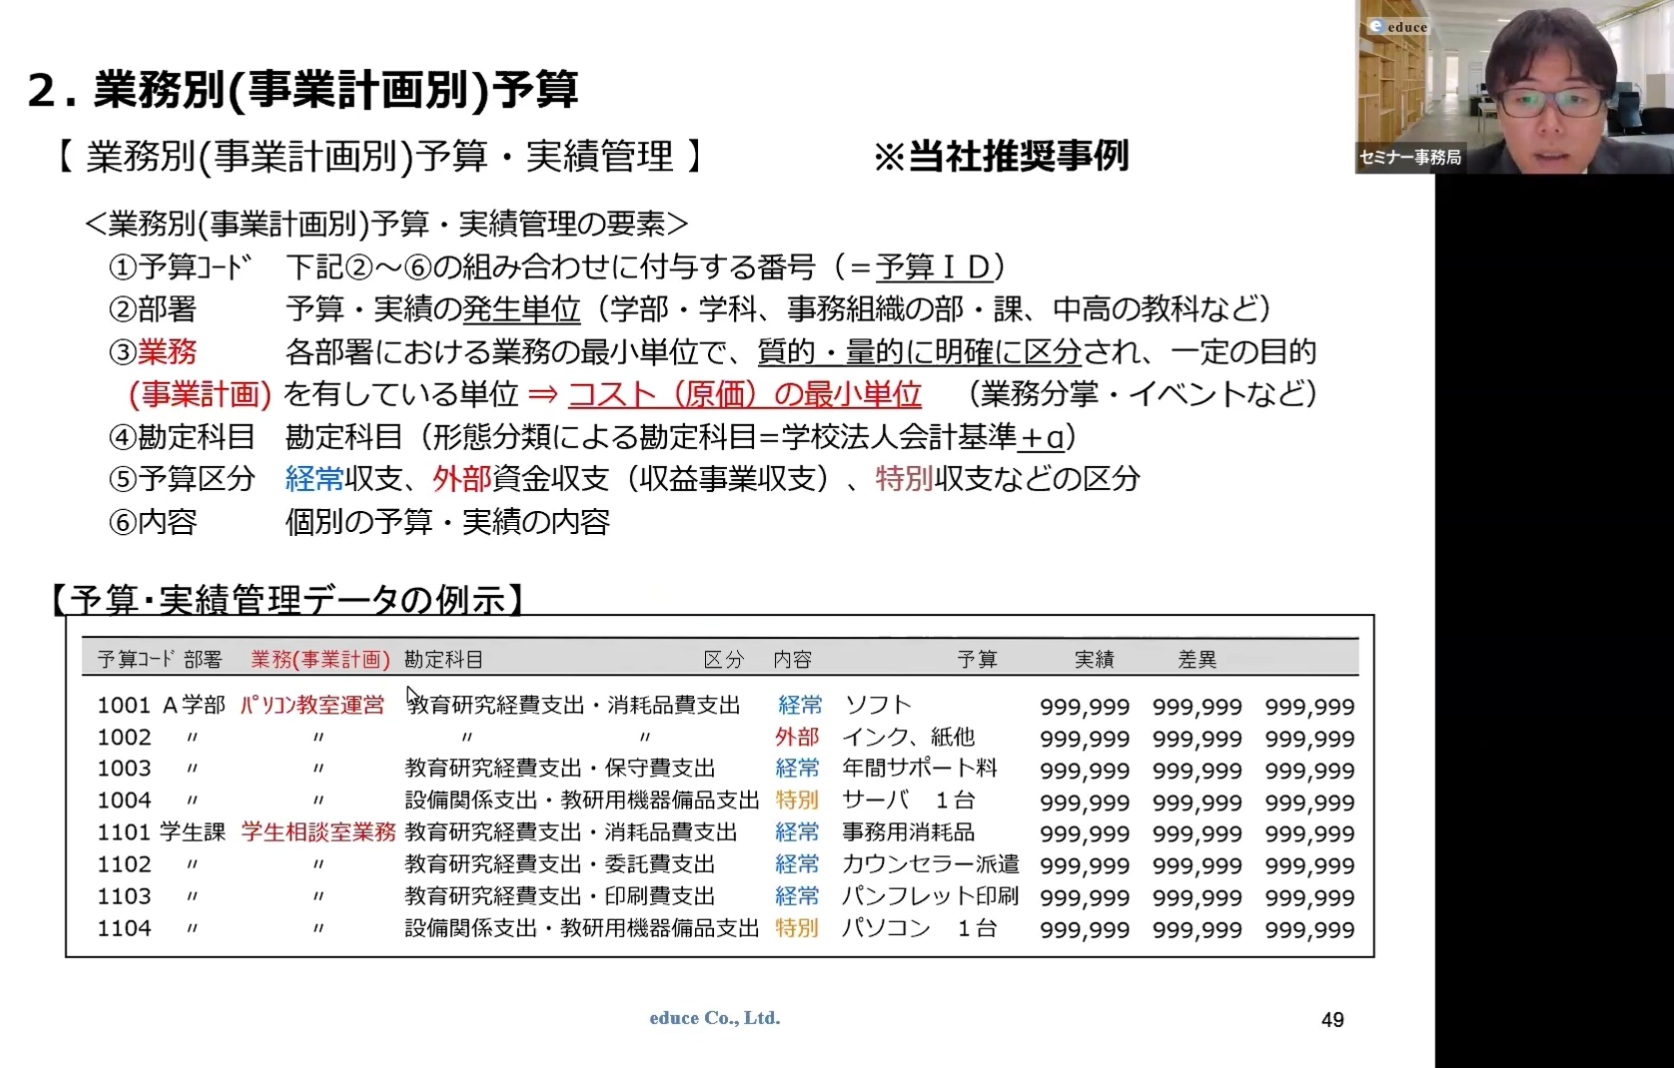Click the blue 経常 in the ⑤予算区分 description
The image size is (1674, 1068).
point(314,479)
